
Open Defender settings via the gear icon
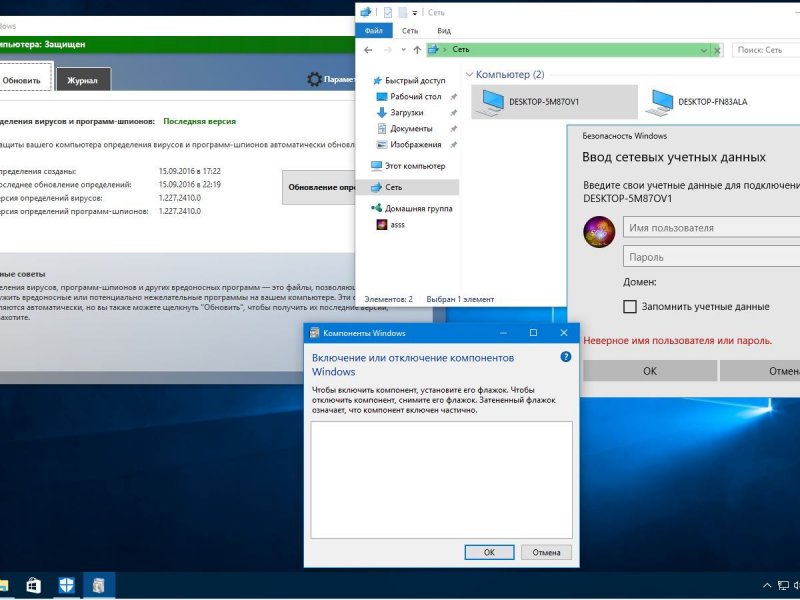314,79
